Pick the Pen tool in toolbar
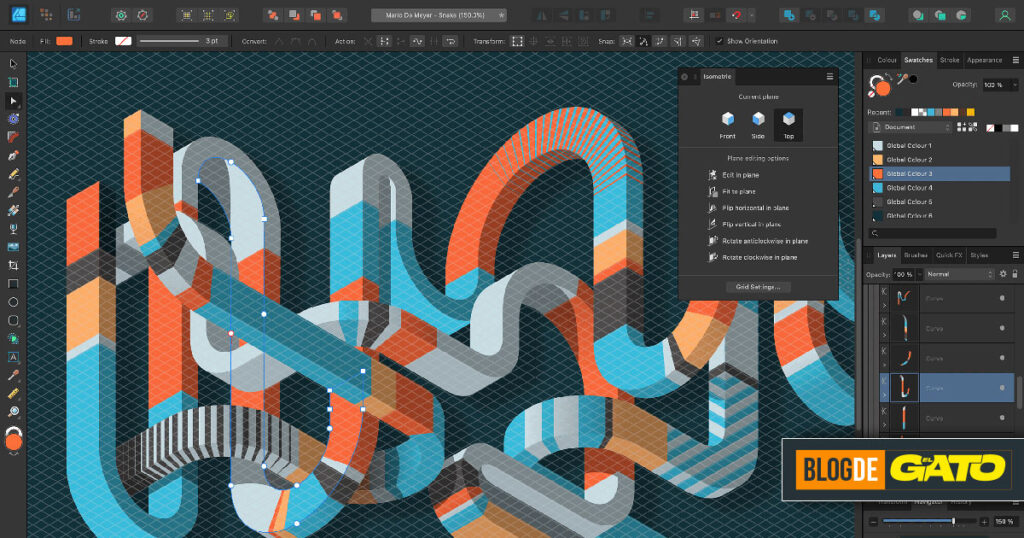 pyautogui.click(x=13, y=155)
